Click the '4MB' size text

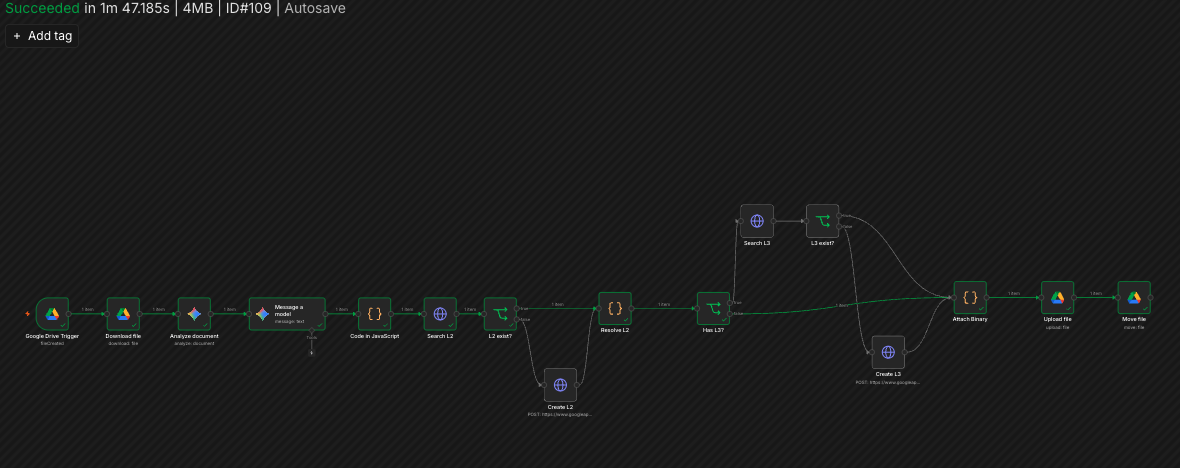point(198,8)
